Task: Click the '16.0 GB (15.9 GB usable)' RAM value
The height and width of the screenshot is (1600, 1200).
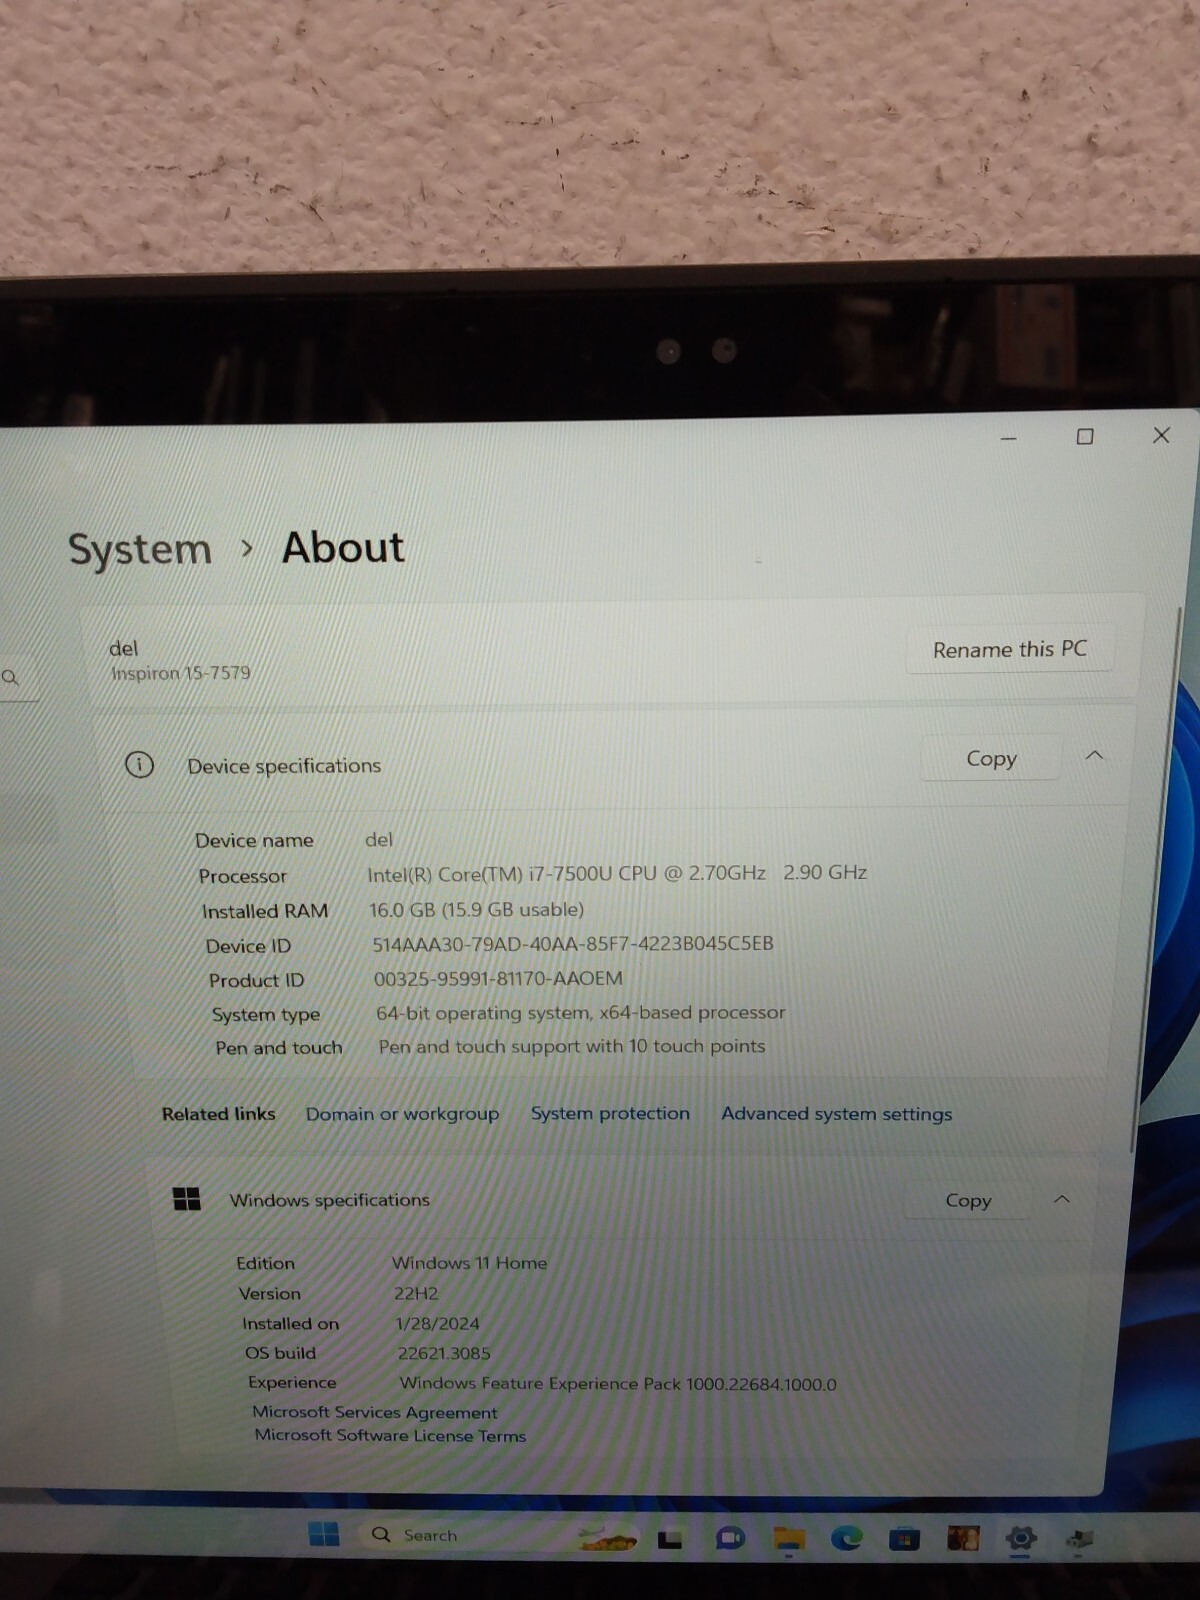Action: (x=476, y=909)
